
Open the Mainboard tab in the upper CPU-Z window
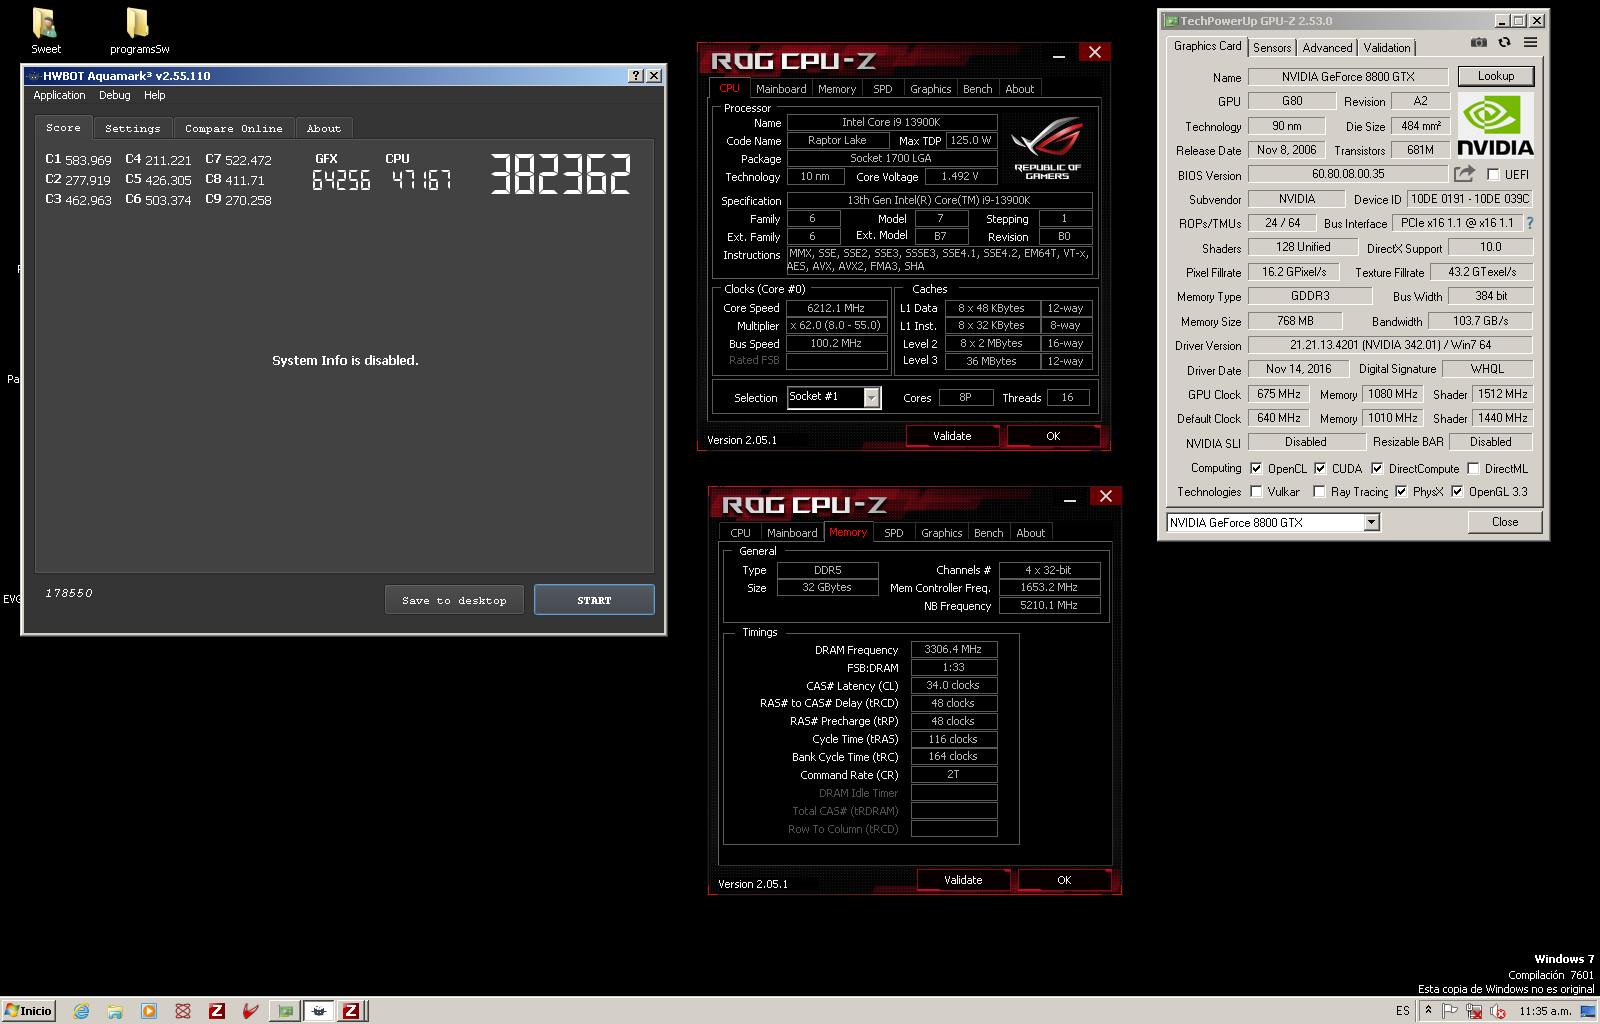[x=781, y=89]
